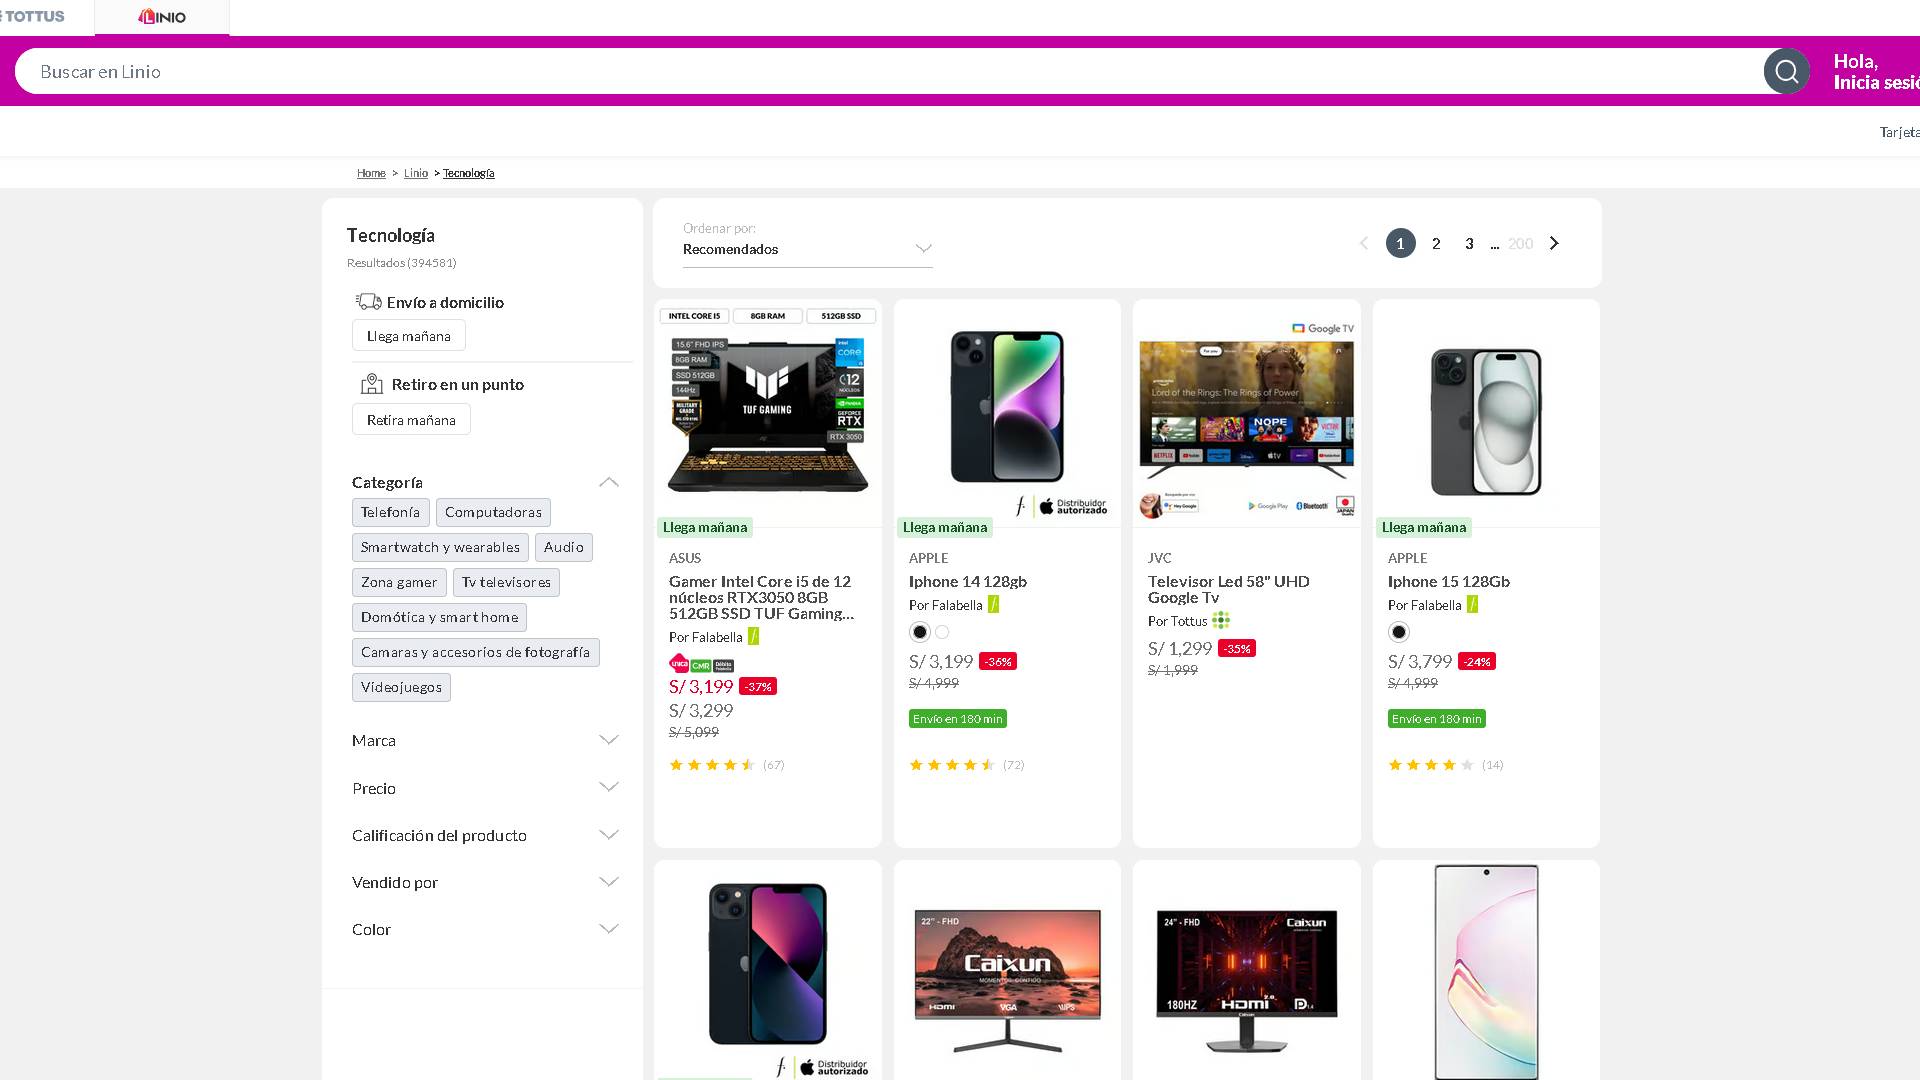Click the star rating of ASUS laptop
This screenshot has width=1920, height=1080.
coord(712,765)
